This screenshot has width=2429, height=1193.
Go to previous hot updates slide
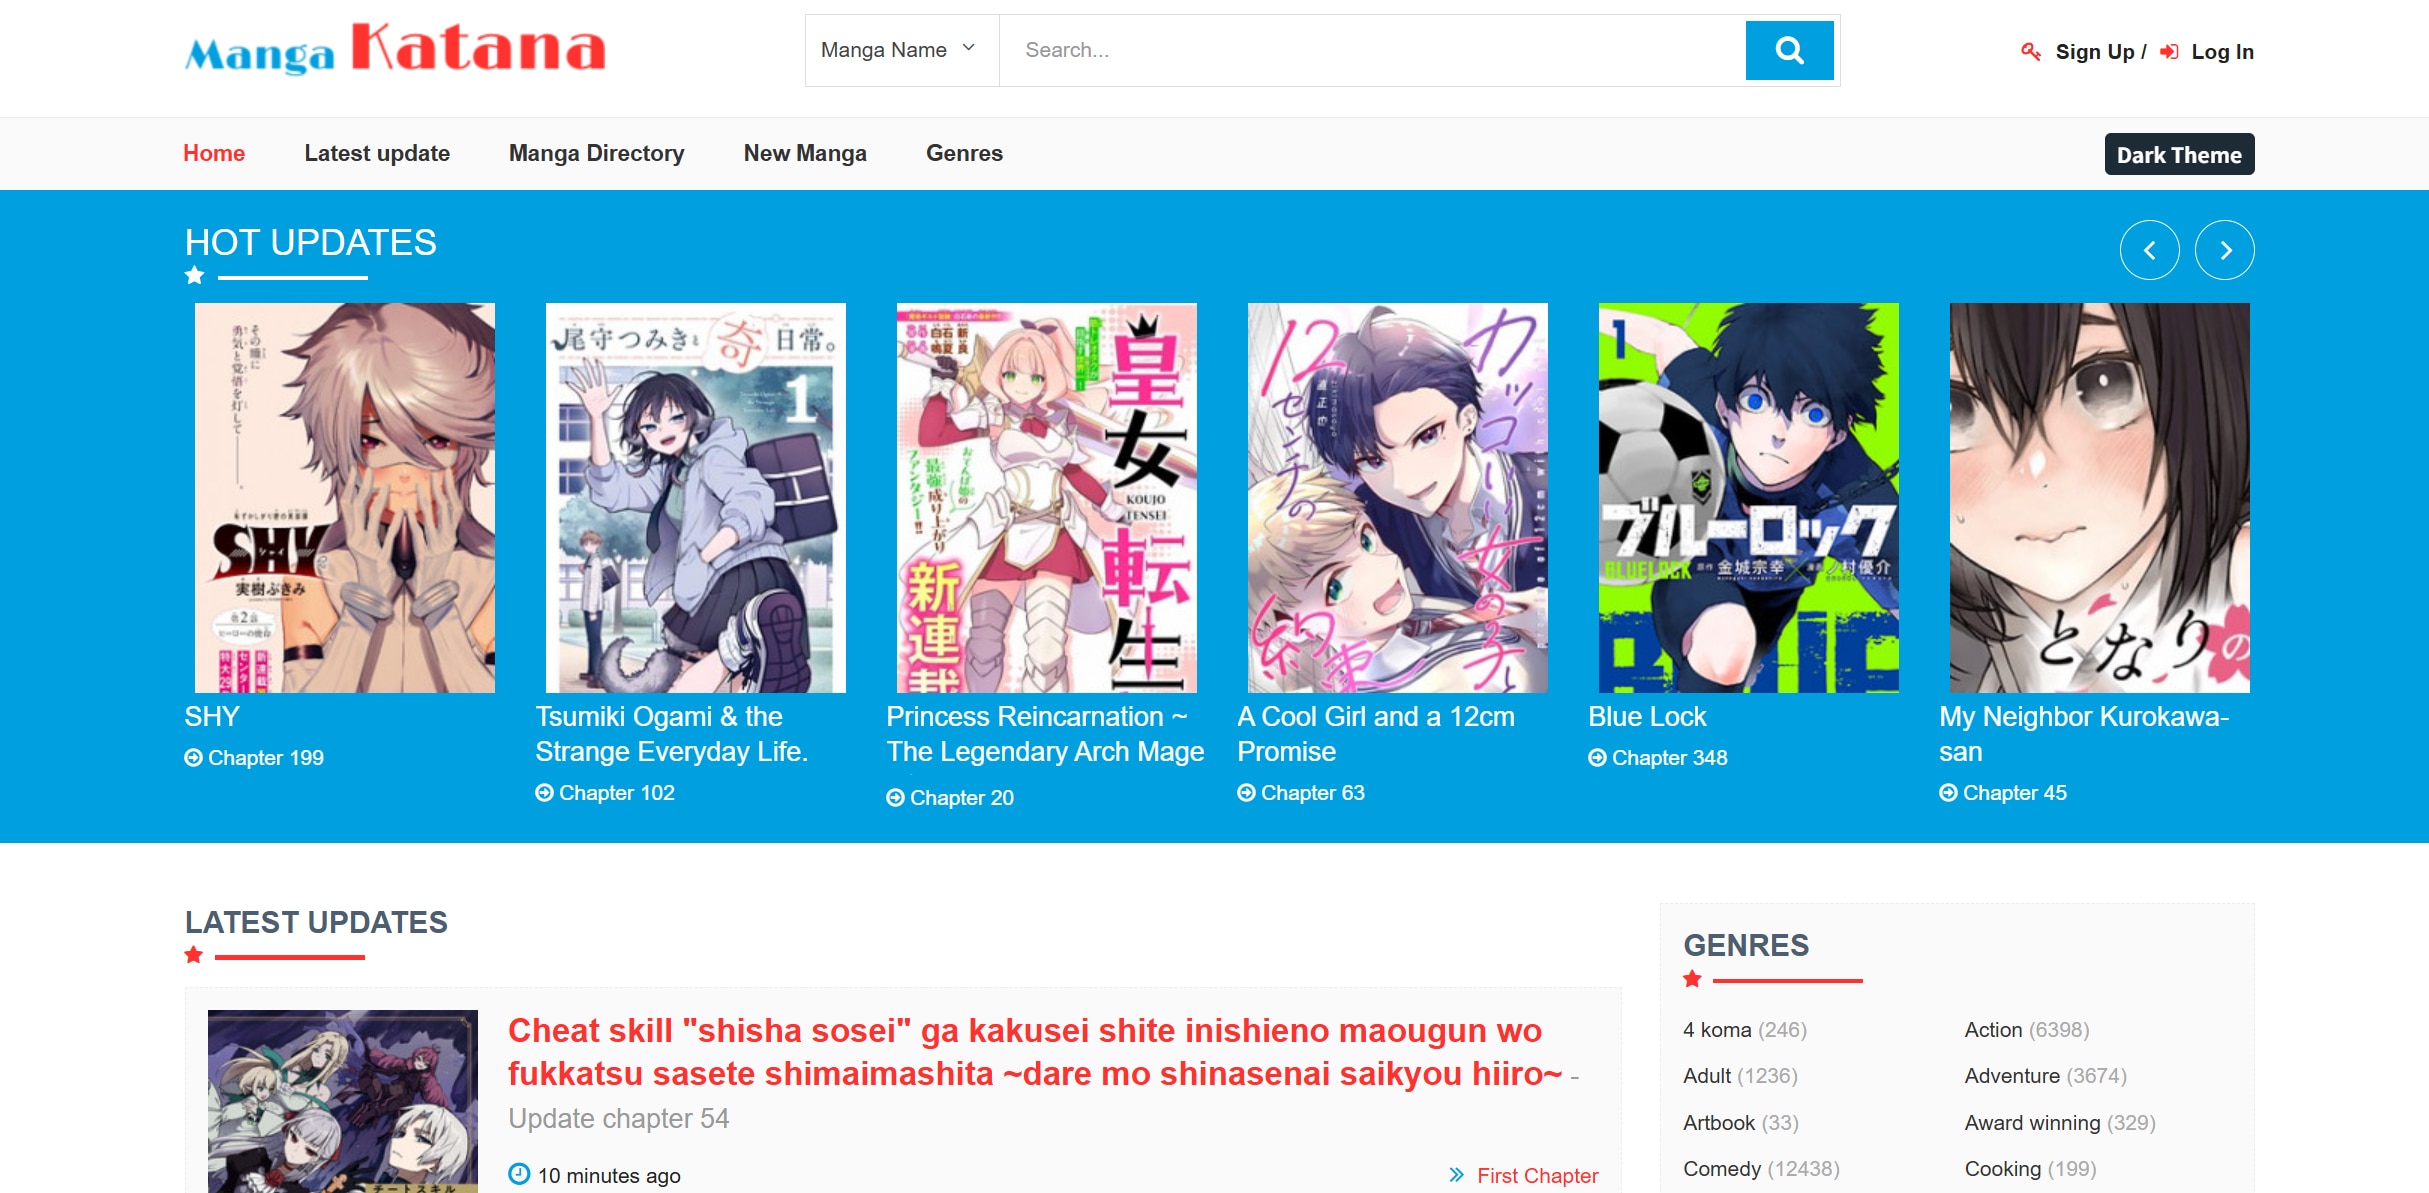coord(2149,250)
